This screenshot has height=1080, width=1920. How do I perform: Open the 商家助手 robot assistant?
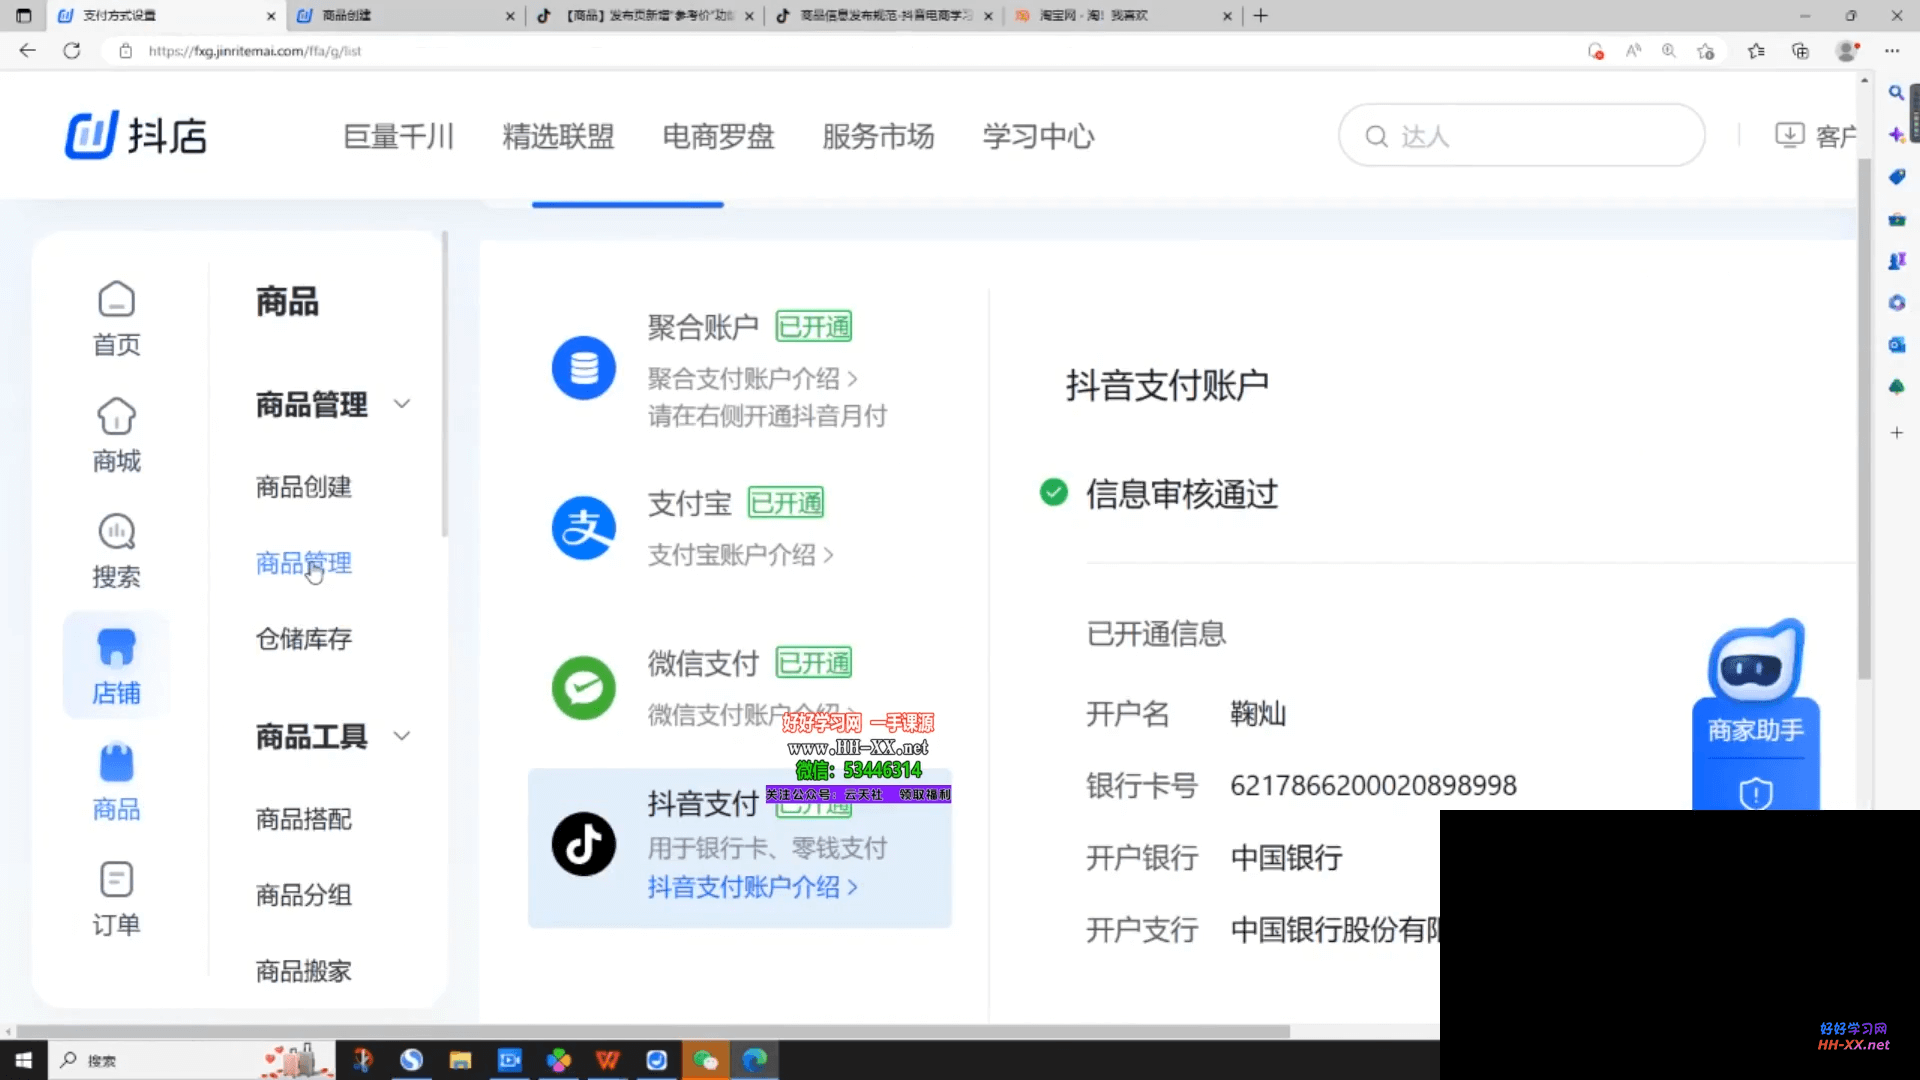click(x=1756, y=714)
